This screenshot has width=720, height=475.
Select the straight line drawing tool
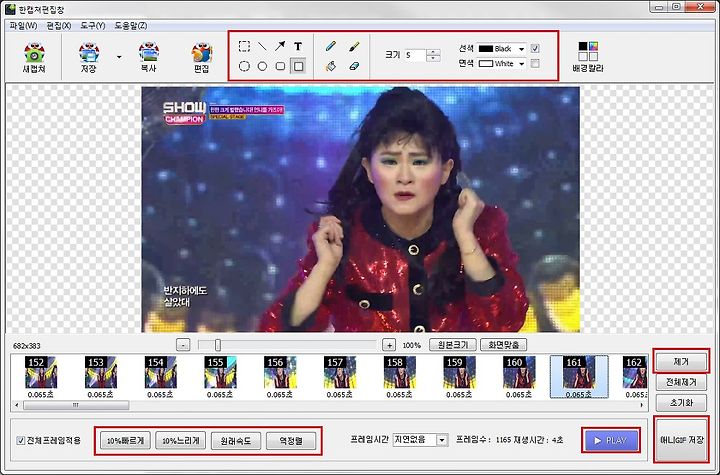(262, 46)
